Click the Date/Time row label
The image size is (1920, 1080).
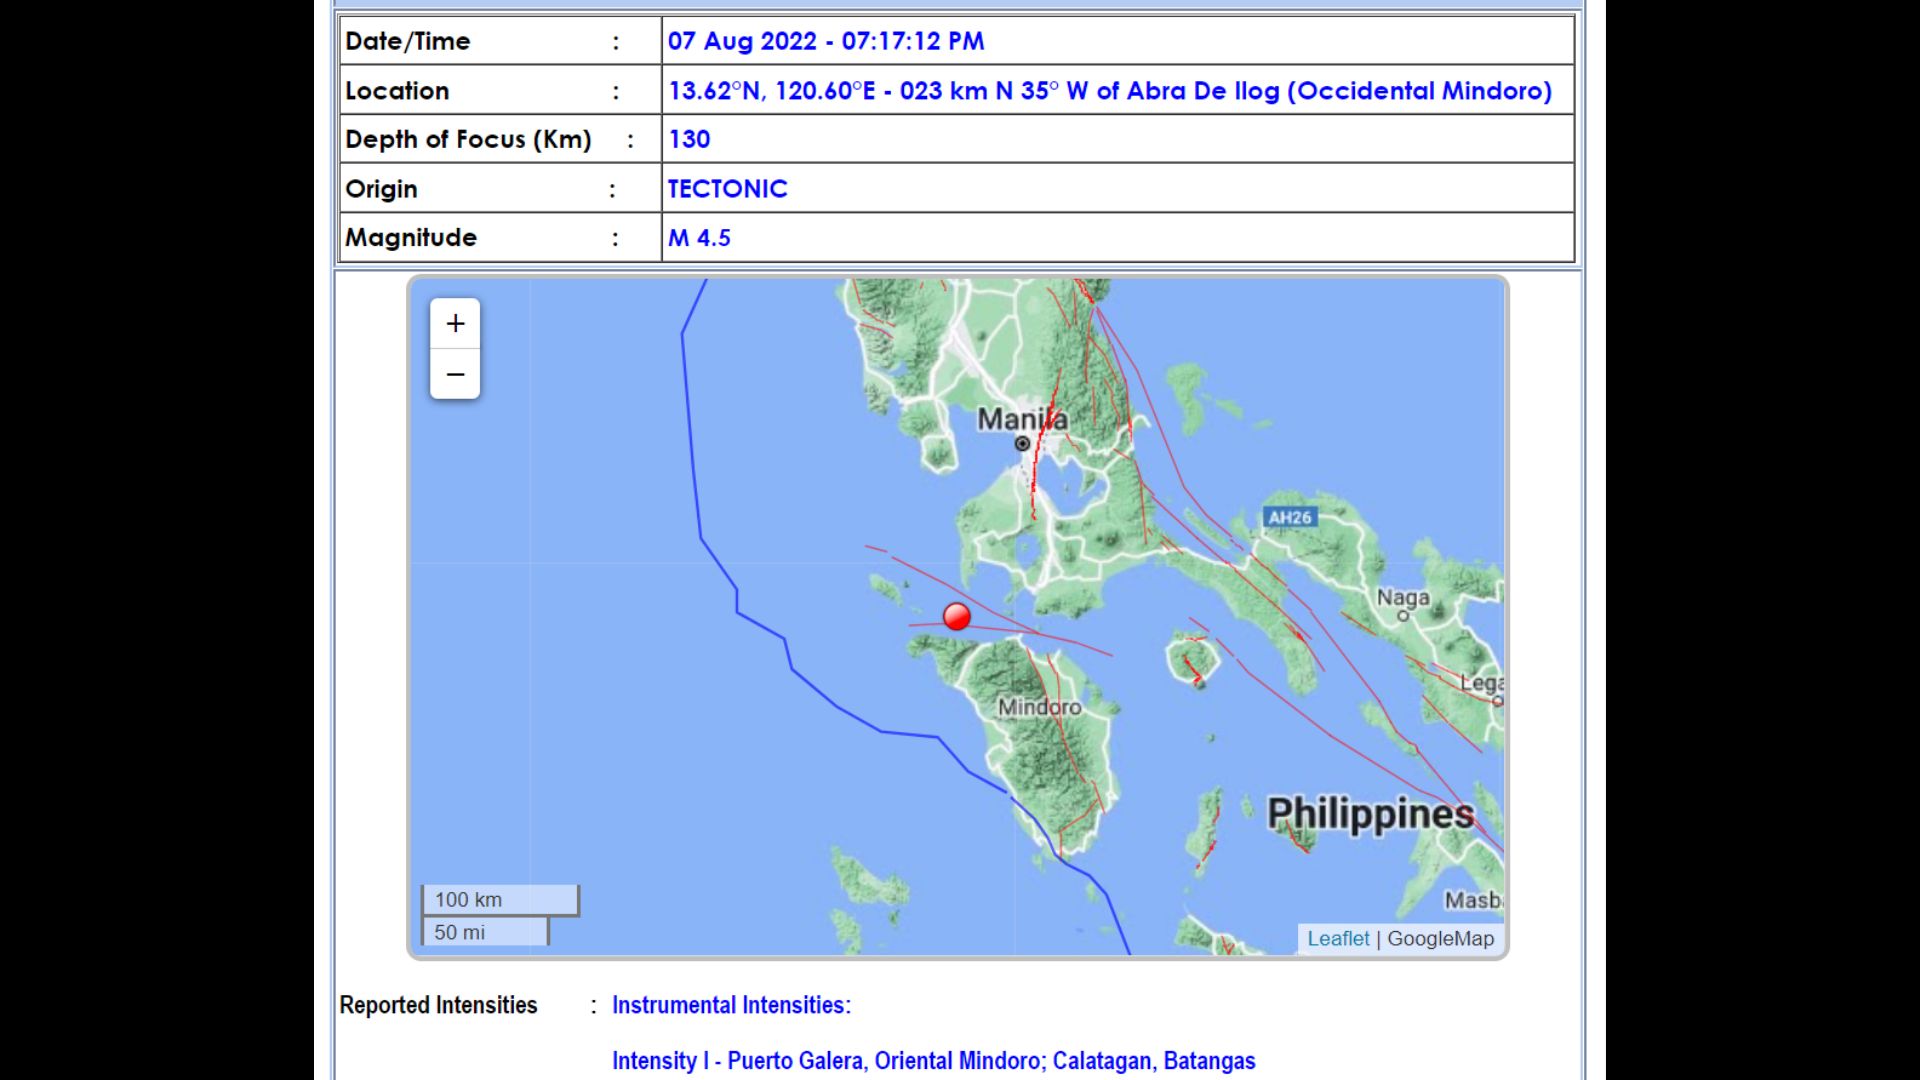(x=408, y=41)
